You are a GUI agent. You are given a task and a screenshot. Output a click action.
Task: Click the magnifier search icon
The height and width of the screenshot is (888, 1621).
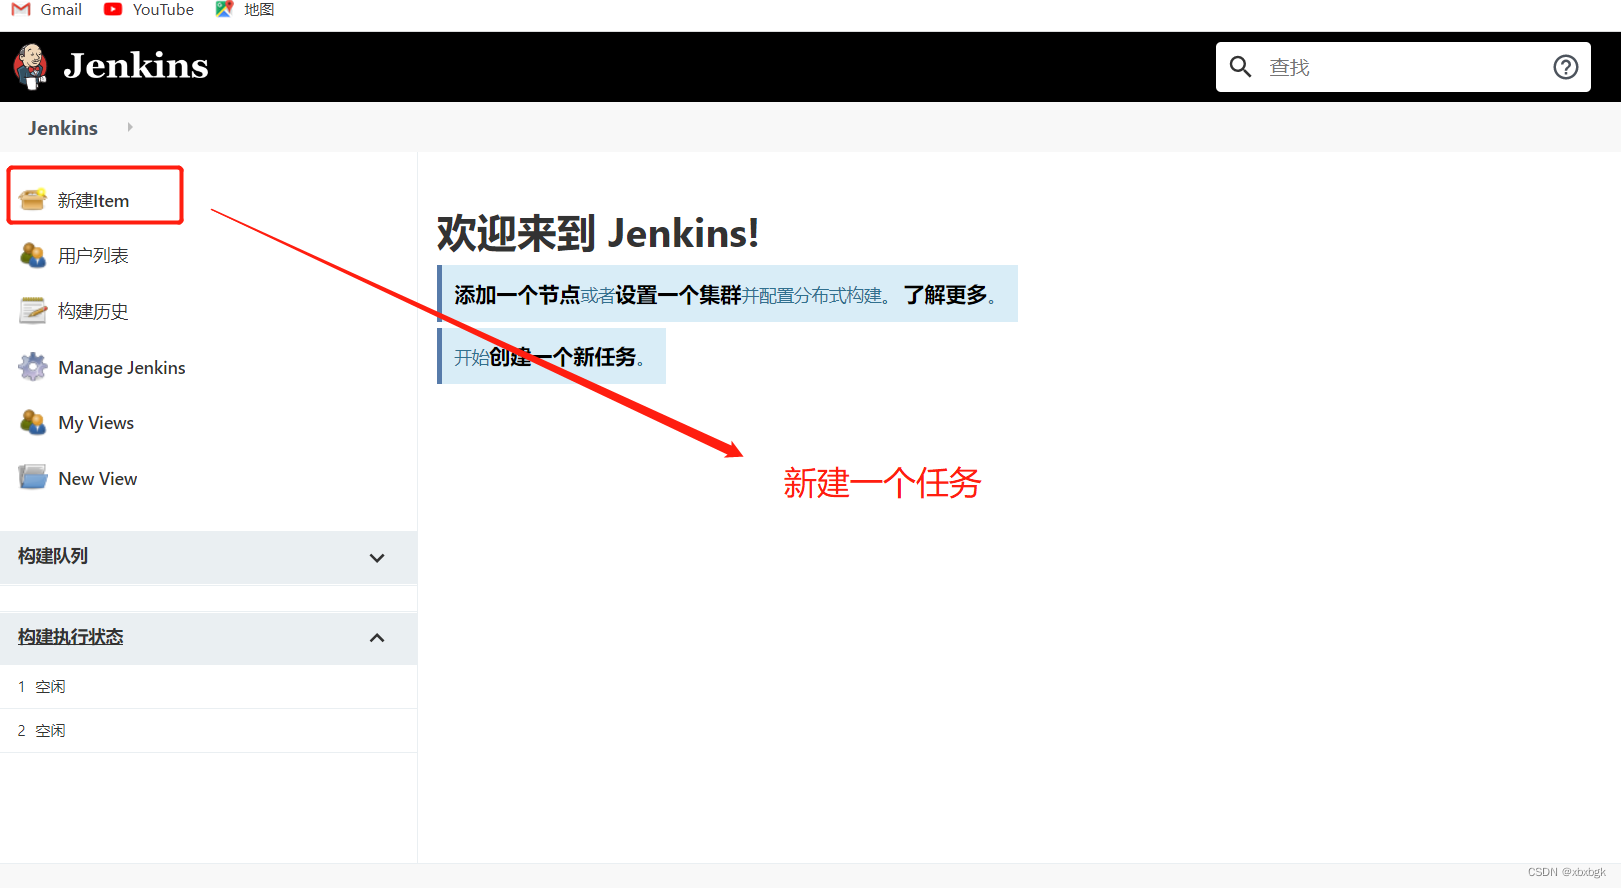1240,67
